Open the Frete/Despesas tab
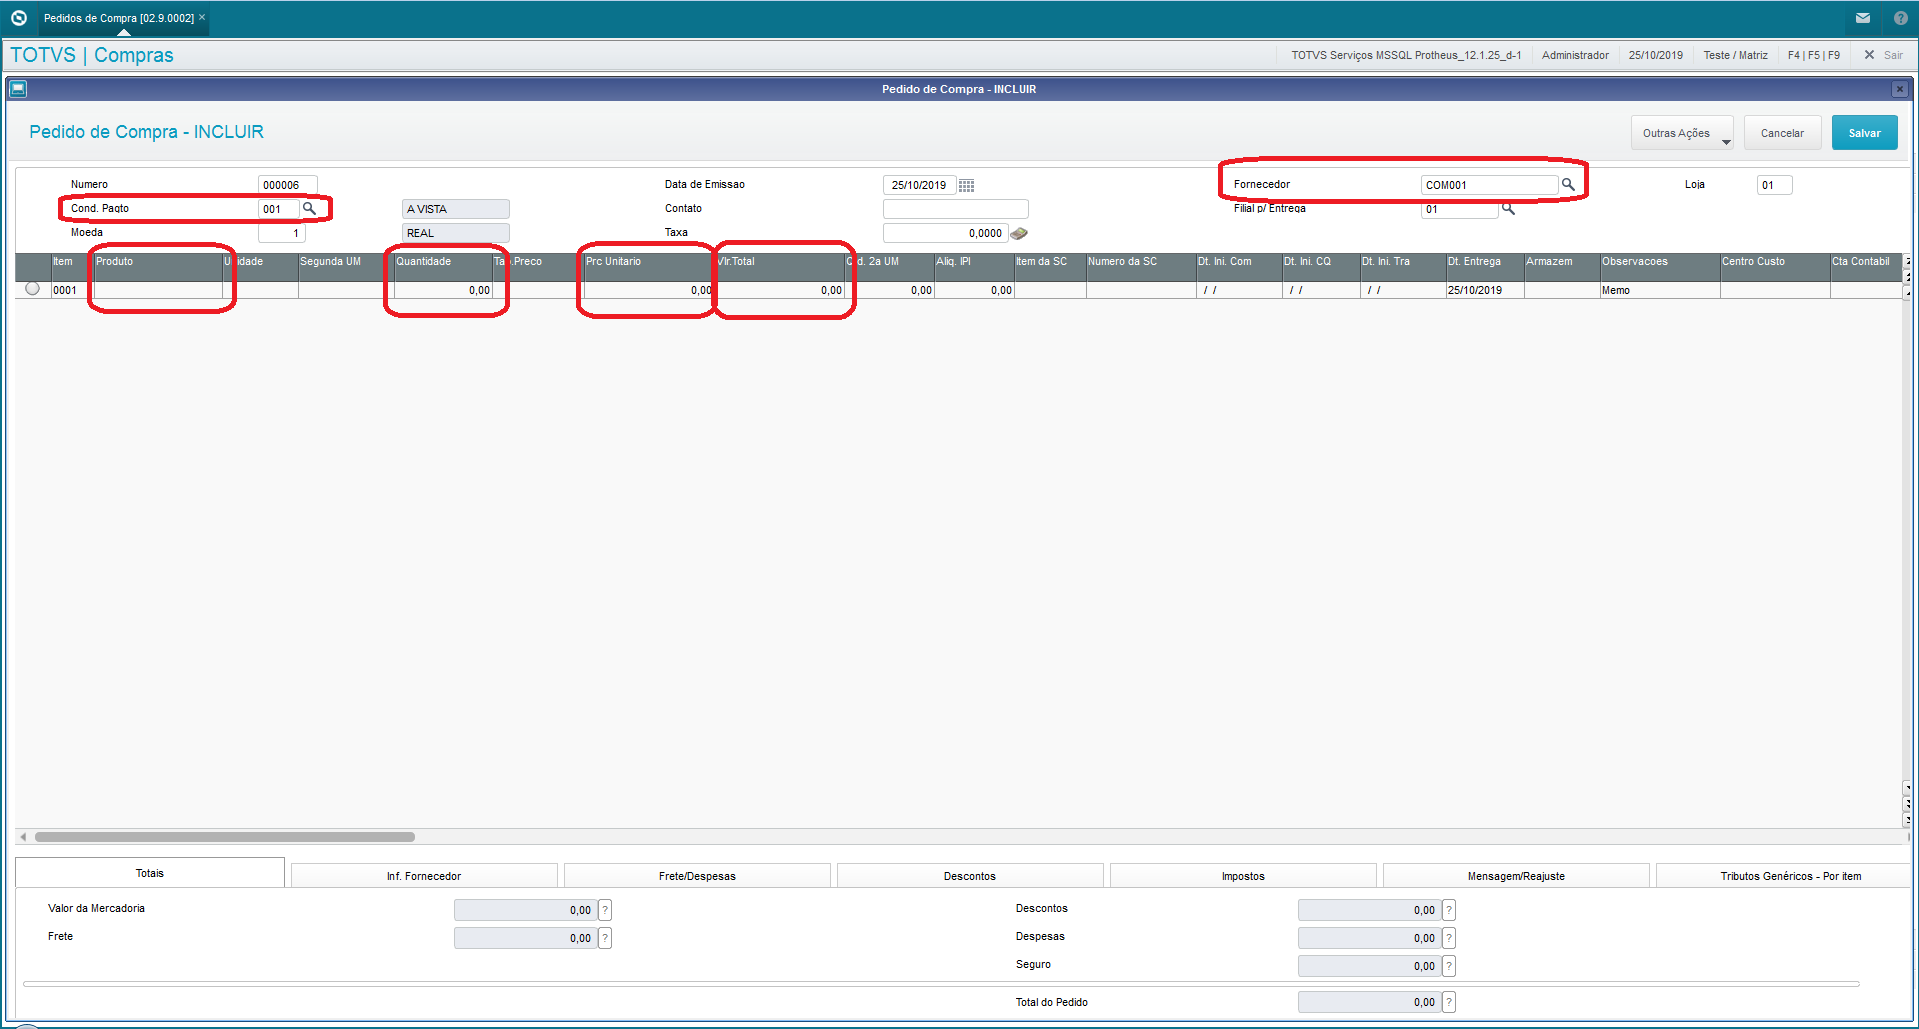The width and height of the screenshot is (1919, 1029). click(x=697, y=876)
